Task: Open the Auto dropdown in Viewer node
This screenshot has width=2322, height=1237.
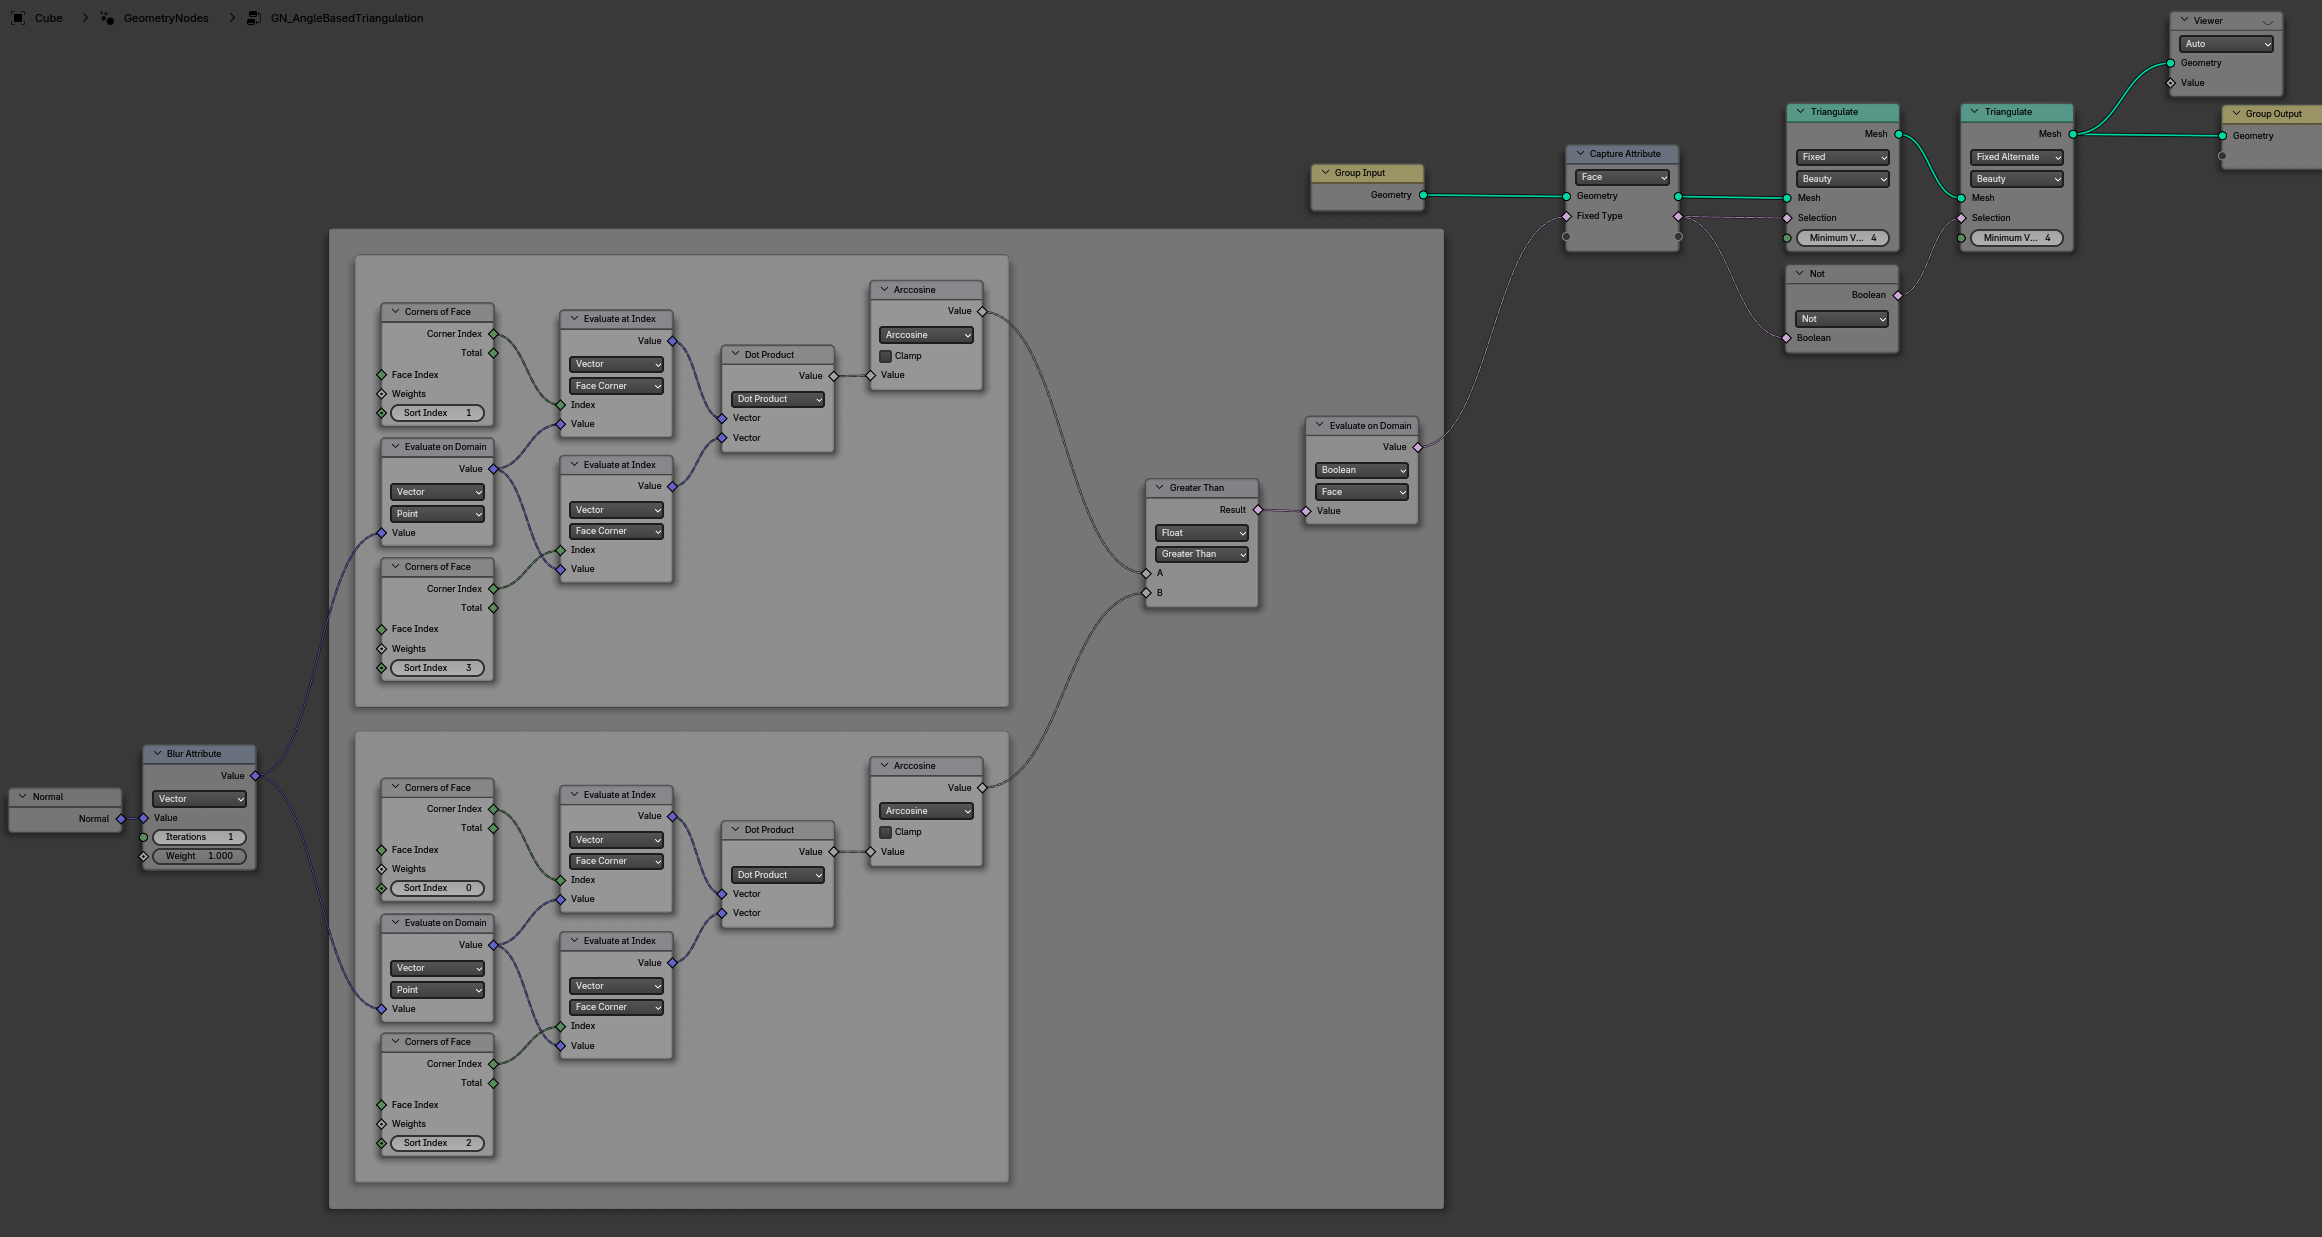Action: pos(2226,44)
